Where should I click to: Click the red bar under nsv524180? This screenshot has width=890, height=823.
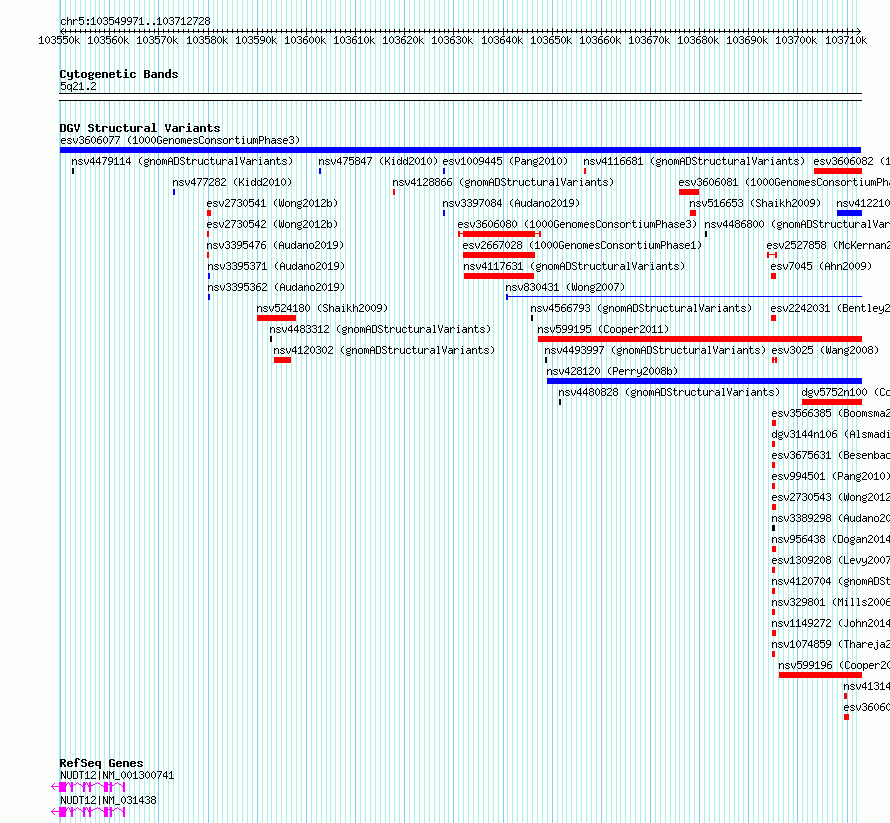(x=276, y=318)
